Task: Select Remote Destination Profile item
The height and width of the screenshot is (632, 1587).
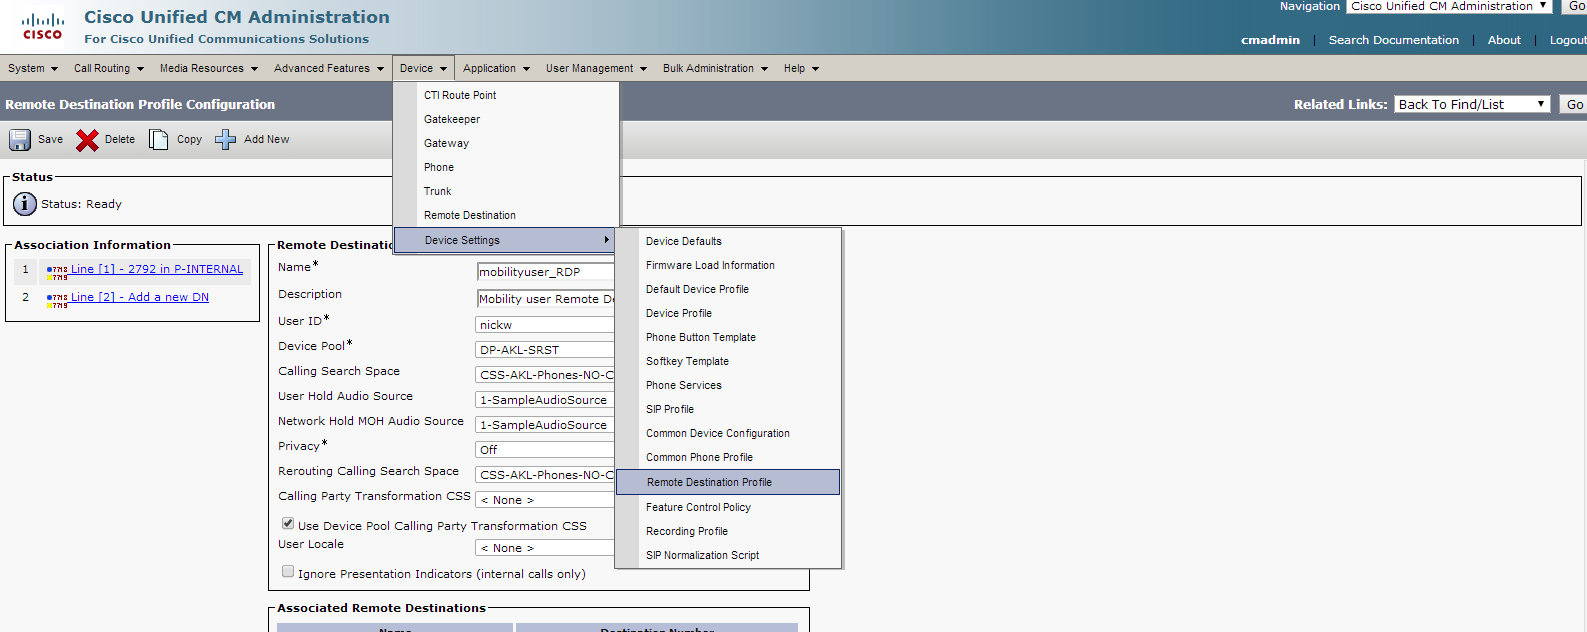Action: pos(728,482)
